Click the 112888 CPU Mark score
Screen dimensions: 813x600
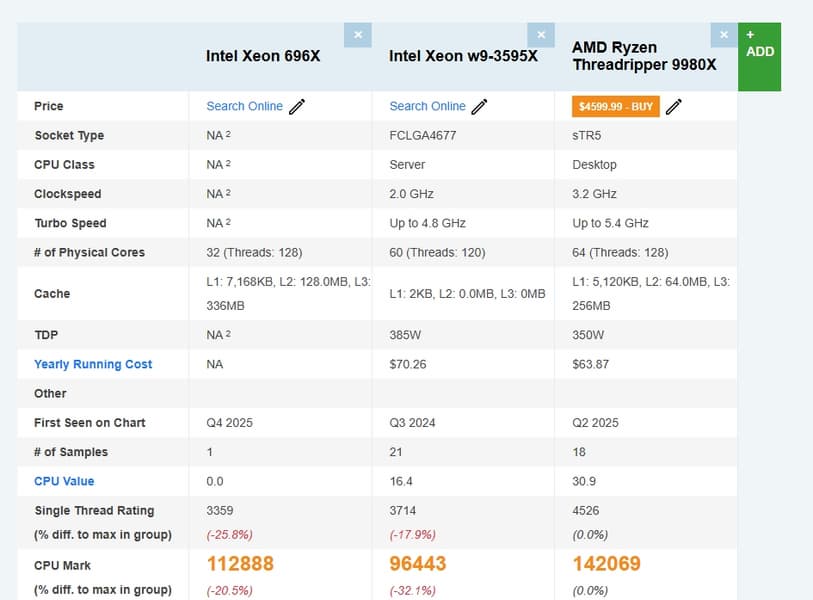tap(240, 564)
